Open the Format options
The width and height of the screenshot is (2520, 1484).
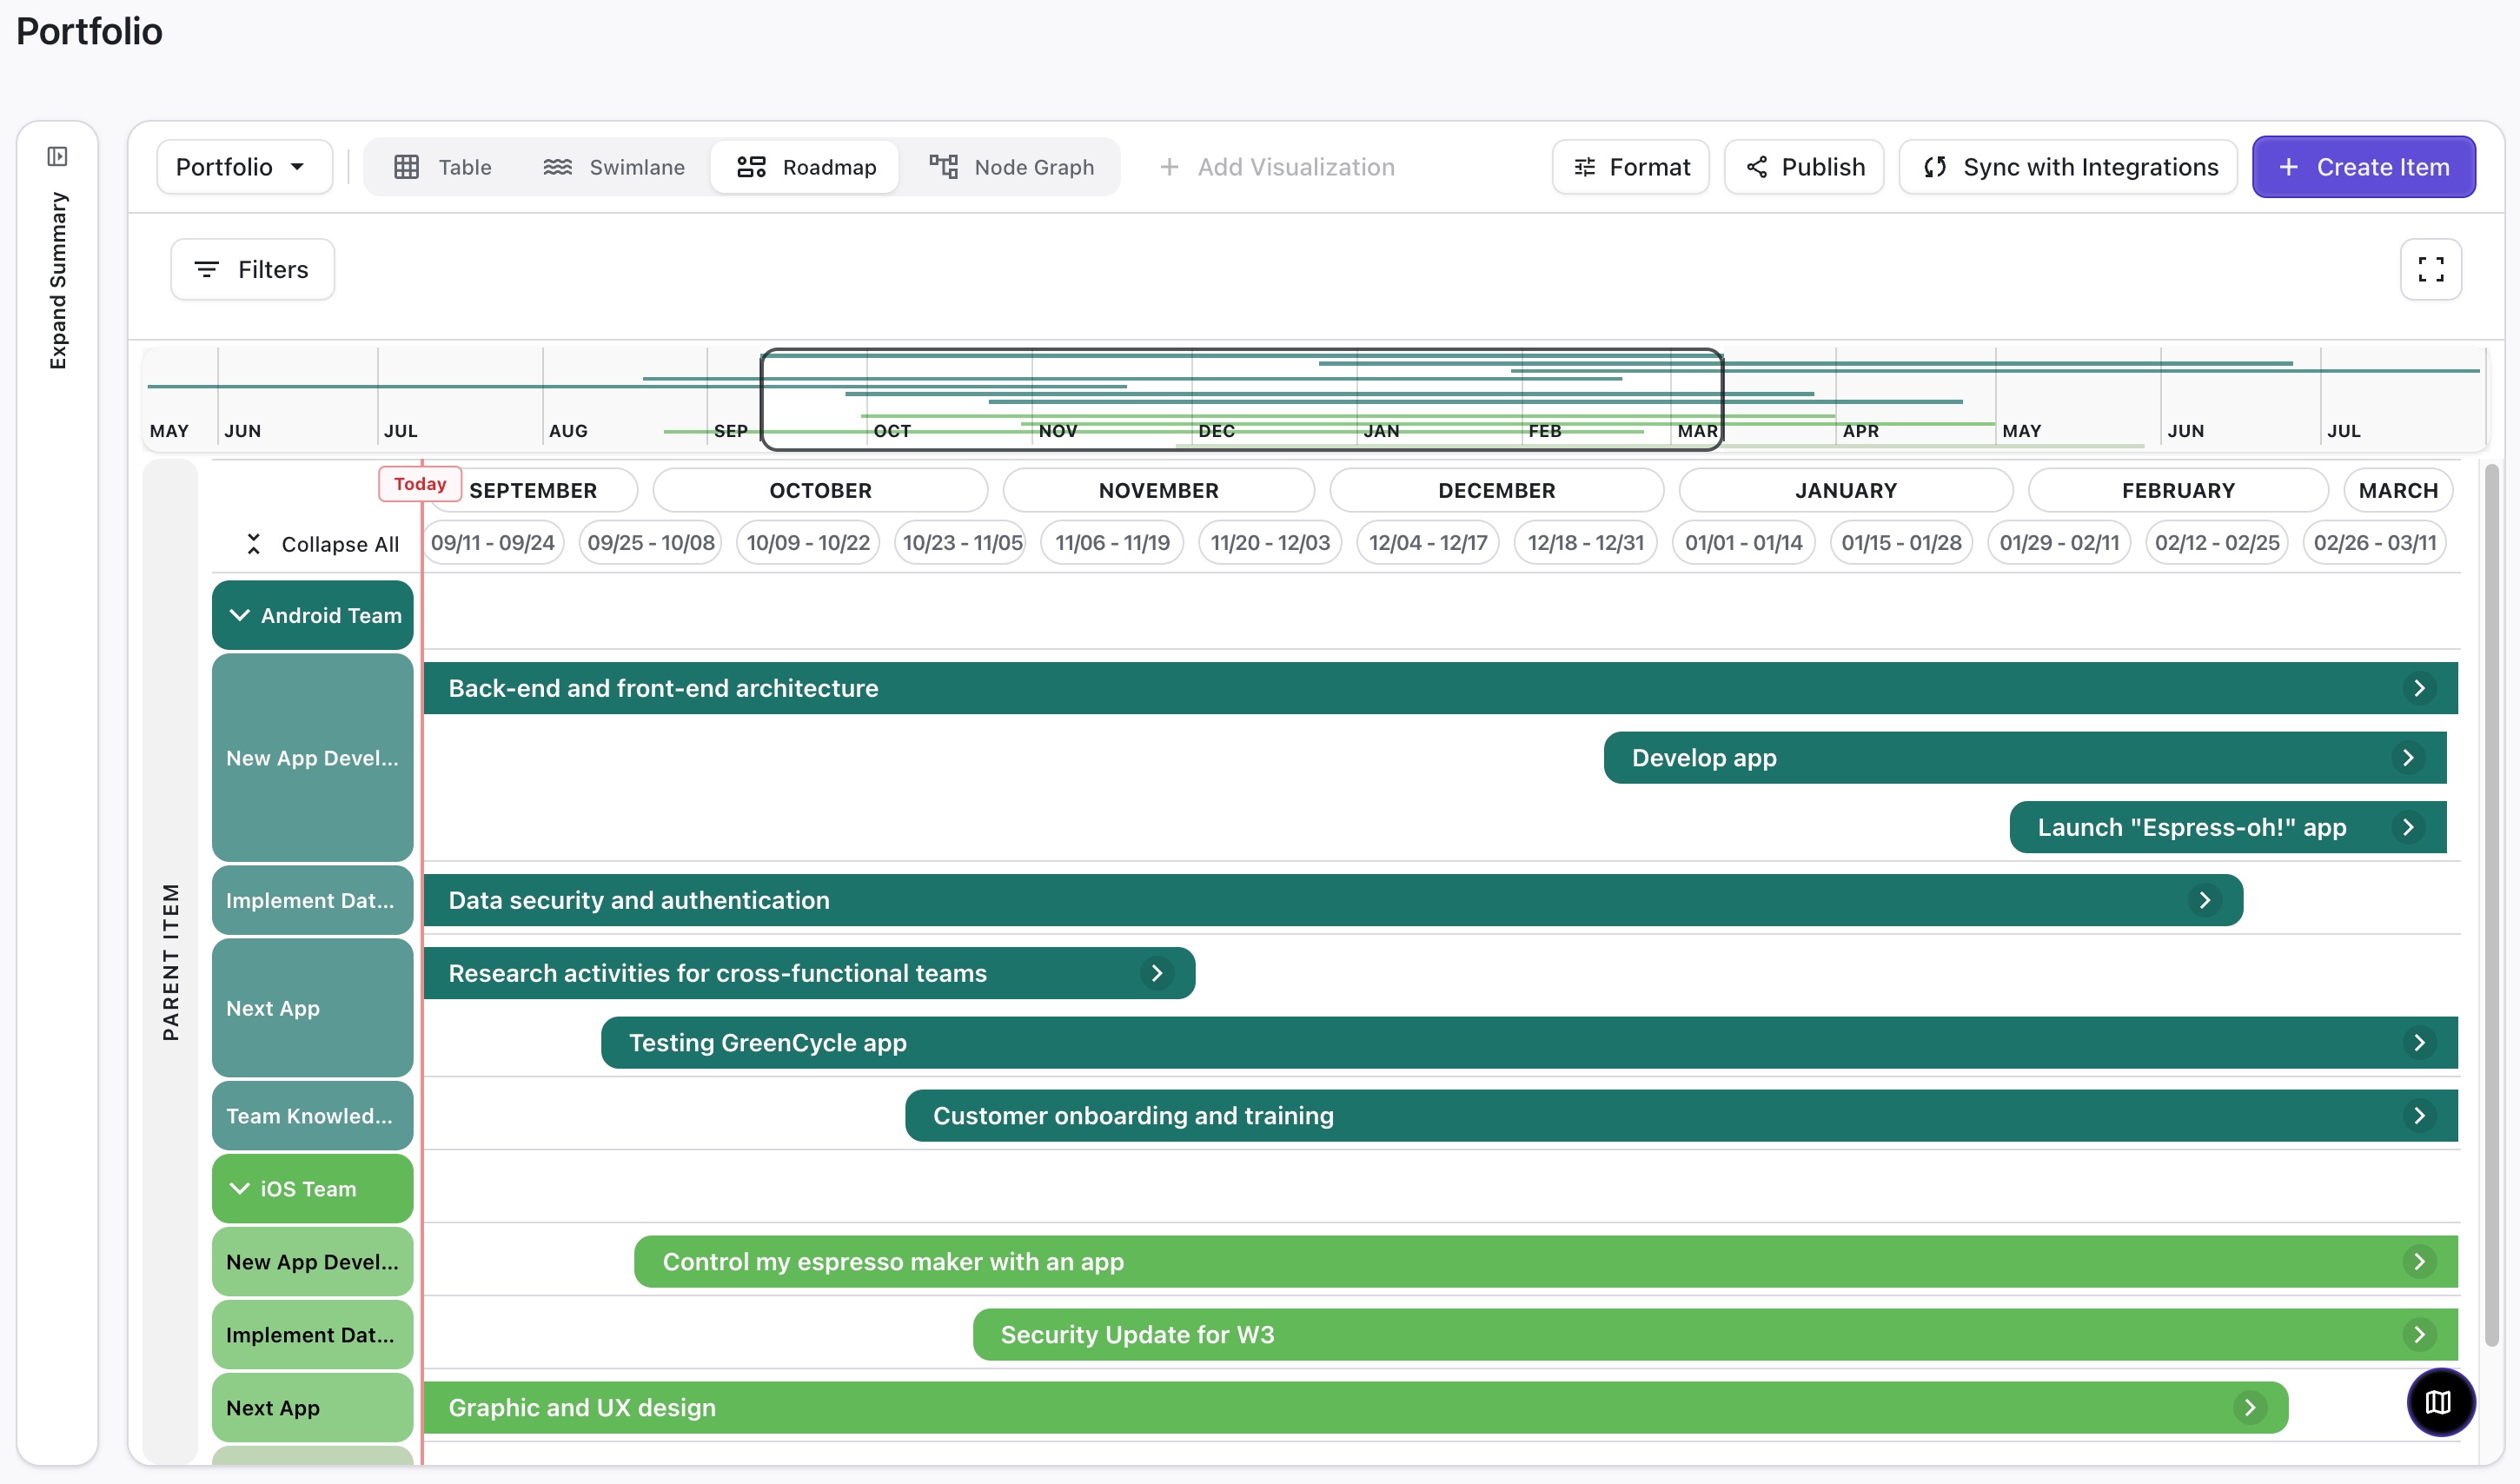pyautogui.click(x=1631, y=167)
